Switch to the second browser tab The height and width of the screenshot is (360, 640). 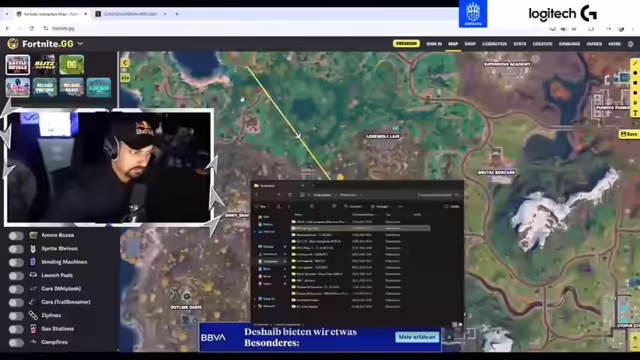[131, 14]
